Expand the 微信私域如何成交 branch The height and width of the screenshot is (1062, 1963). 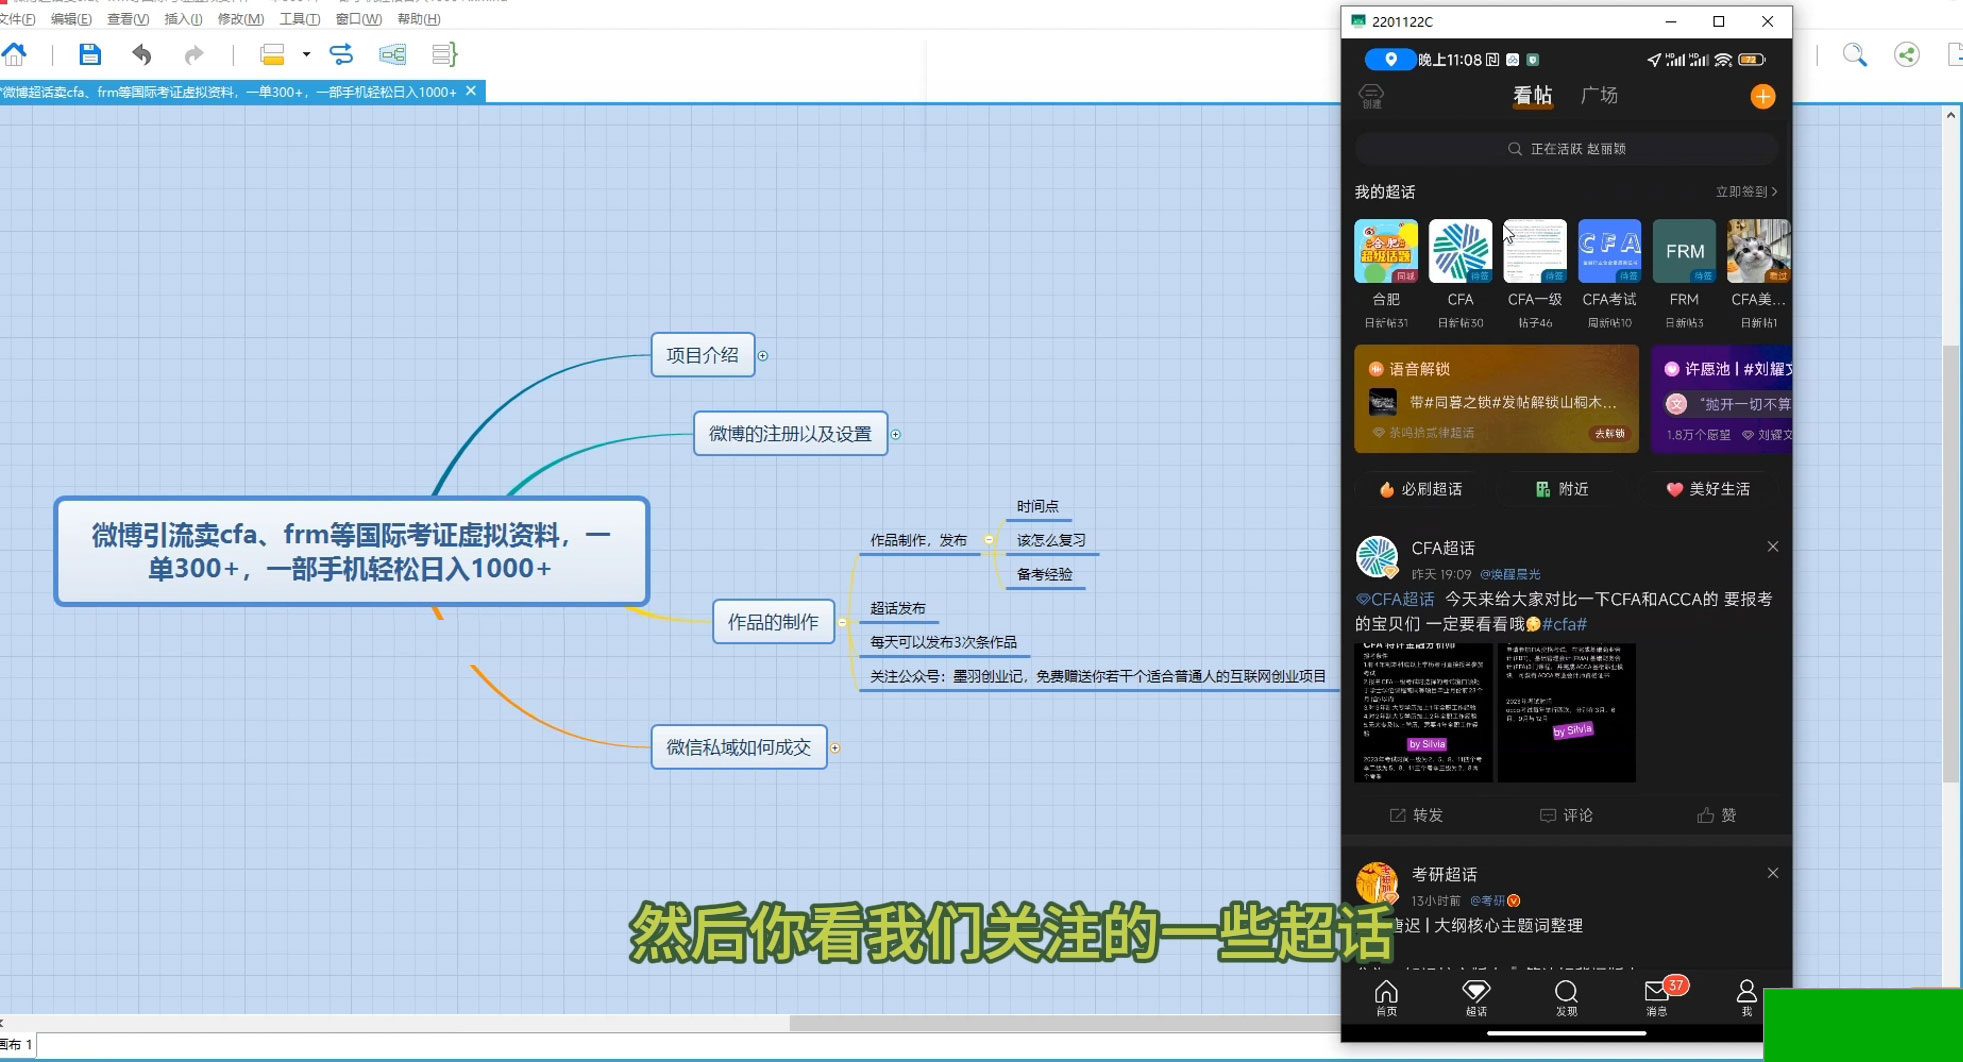pyautogui.click(x=835, y=748)
